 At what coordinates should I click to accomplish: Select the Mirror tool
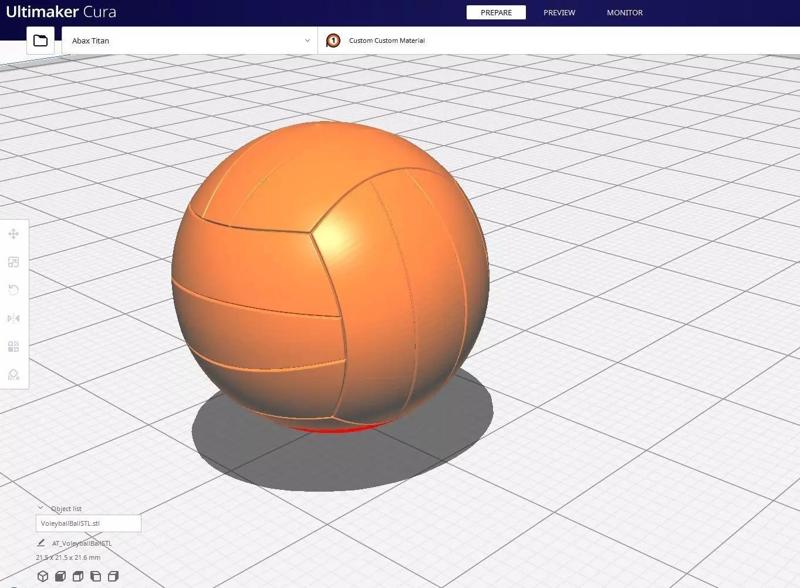[13, 317]
